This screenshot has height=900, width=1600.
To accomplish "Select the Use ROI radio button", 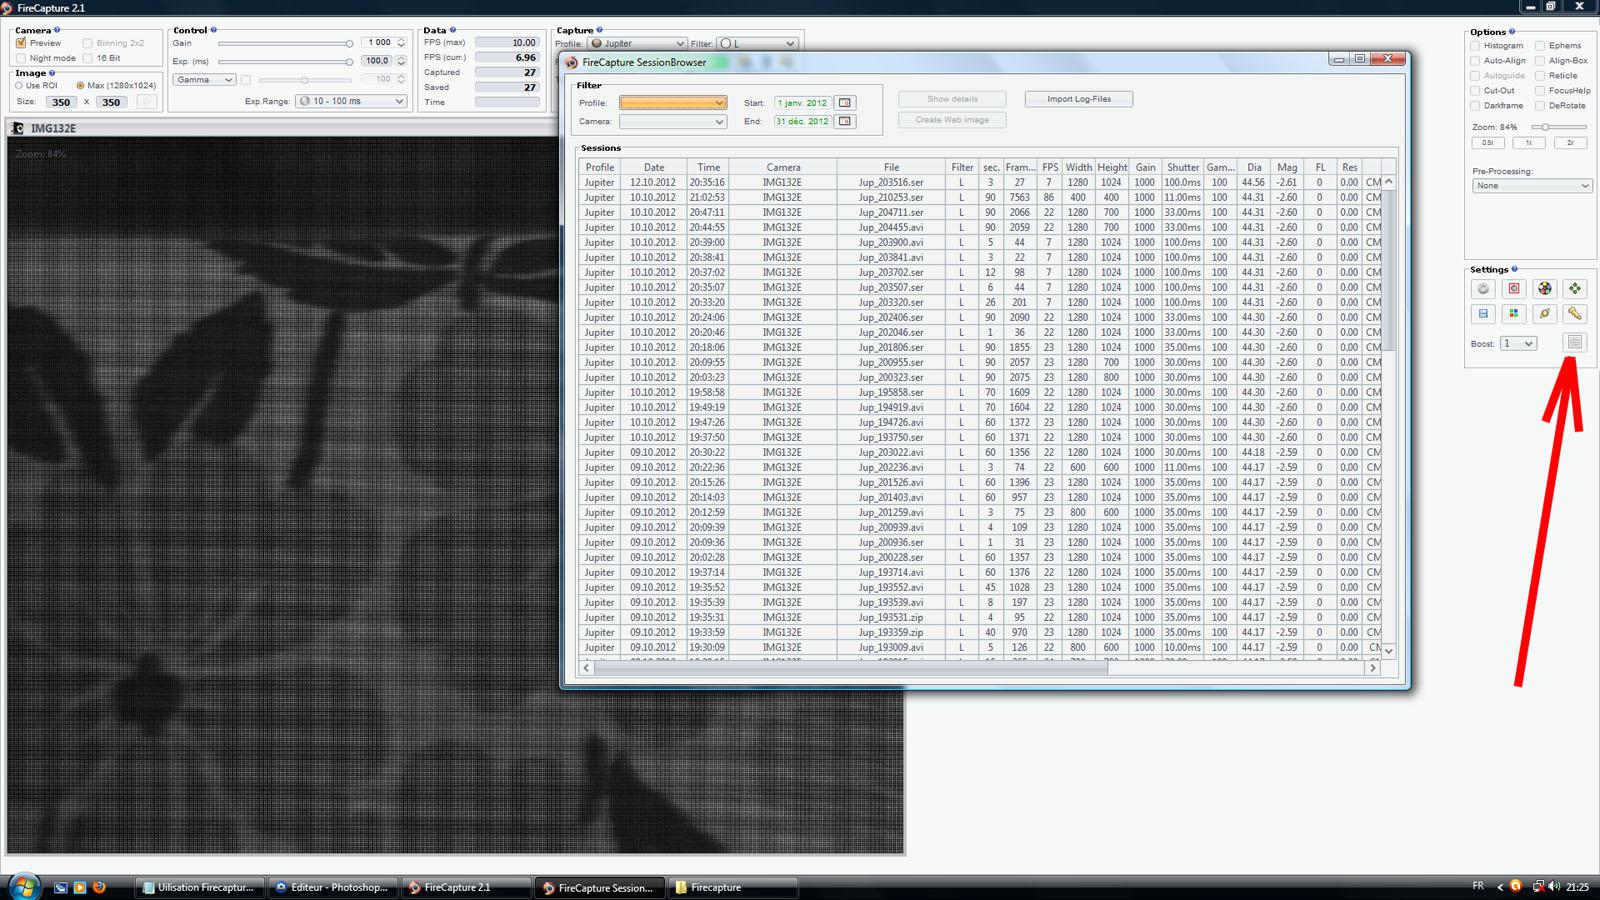I will [19, 86].
